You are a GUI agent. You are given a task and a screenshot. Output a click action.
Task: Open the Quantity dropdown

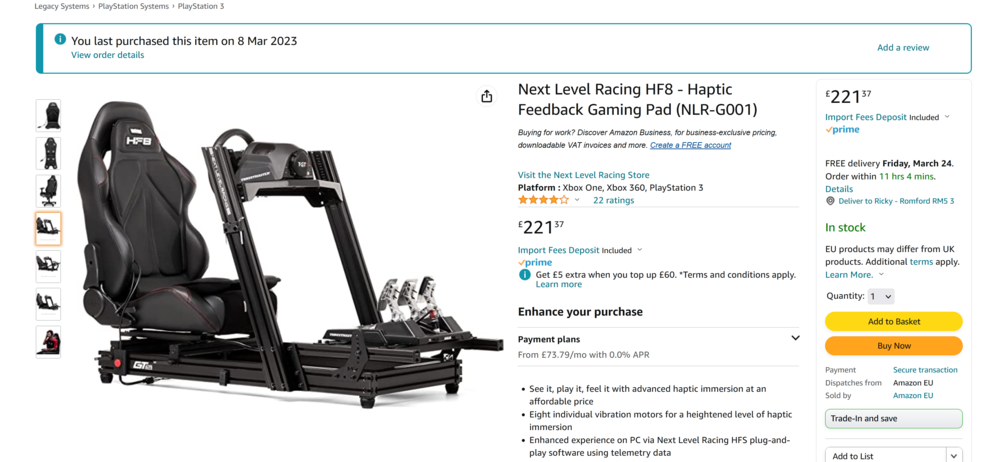(880, 297)
